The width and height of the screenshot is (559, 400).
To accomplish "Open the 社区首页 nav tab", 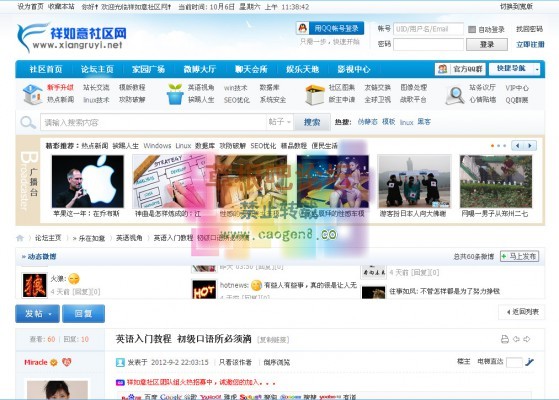I will tap(46, 69).
